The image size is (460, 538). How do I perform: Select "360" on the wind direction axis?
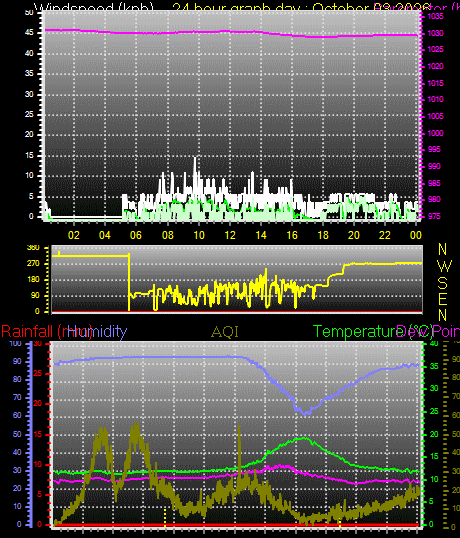[33, 248]
